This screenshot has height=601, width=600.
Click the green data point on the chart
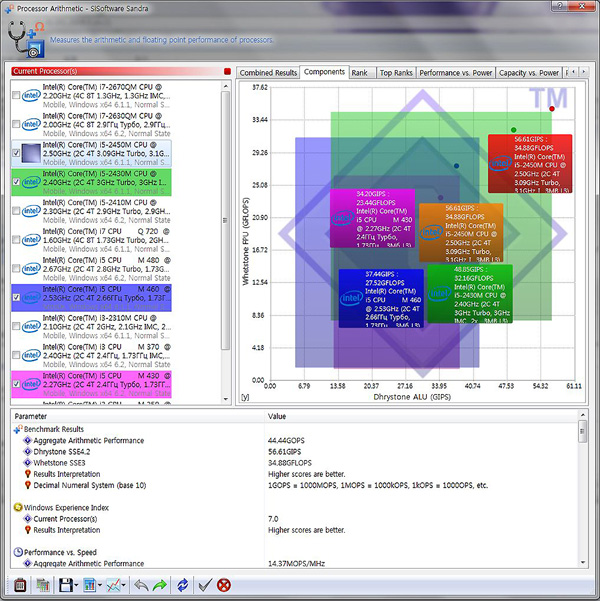click(514, 130)
